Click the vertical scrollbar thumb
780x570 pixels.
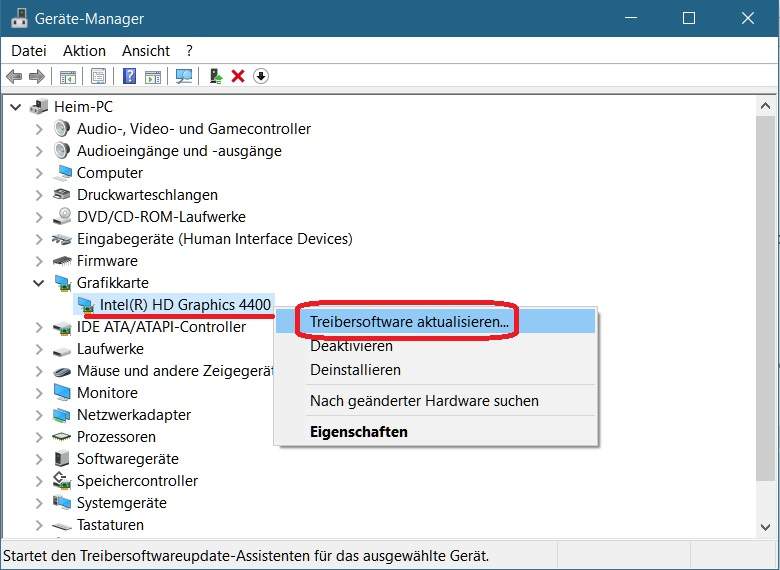[x=766, y=298]
